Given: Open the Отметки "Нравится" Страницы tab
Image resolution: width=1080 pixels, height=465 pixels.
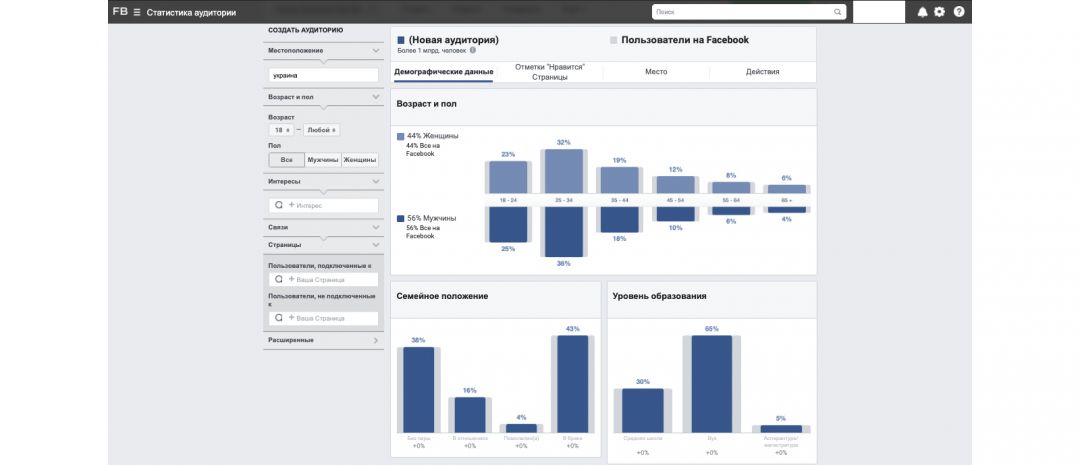Looking at the screenshot, I should click(x=549, y=72).
